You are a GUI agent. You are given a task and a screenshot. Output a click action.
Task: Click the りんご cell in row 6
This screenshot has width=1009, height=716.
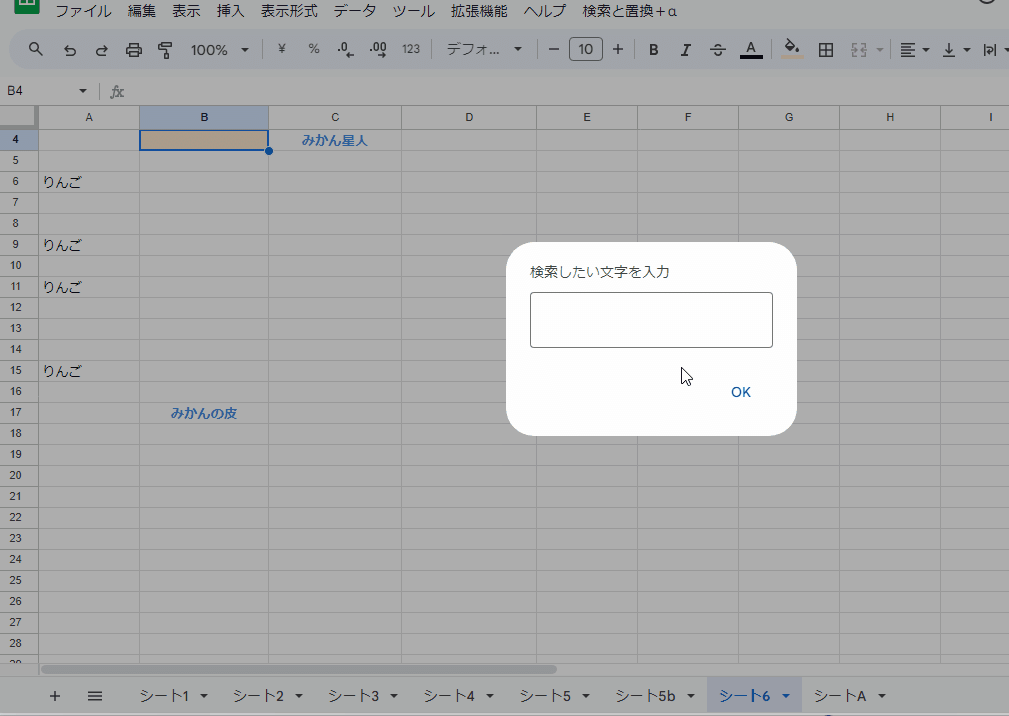[x=89, y=182]
